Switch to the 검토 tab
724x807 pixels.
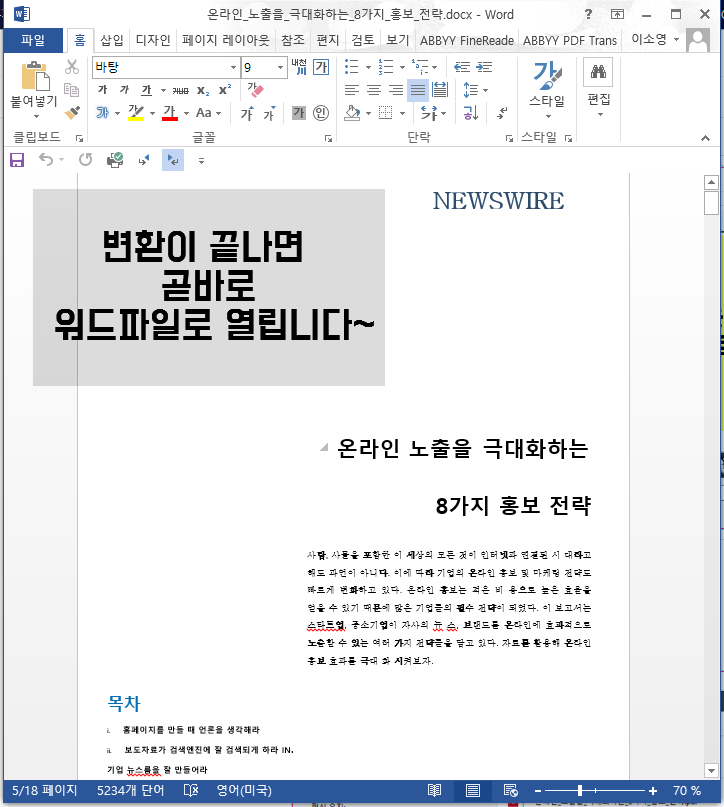click(x=363, y=40)
